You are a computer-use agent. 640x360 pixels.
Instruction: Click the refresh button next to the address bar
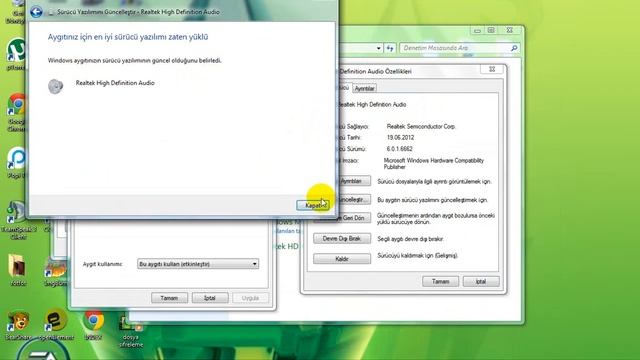point(390,48)
